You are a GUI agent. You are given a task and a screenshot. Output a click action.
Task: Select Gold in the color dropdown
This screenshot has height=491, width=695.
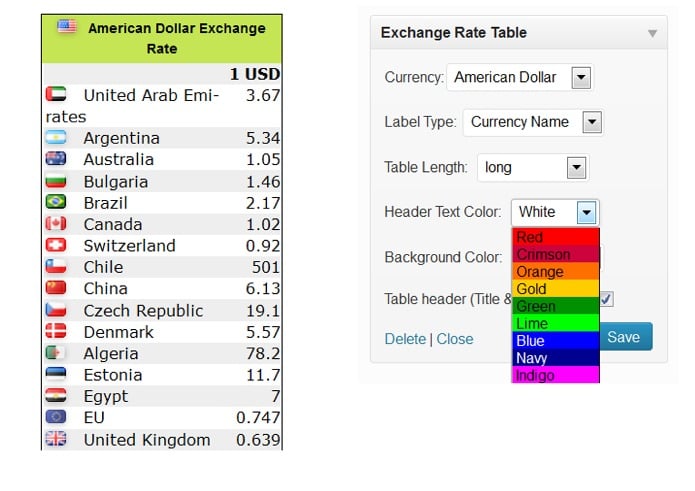click(556, 289)
